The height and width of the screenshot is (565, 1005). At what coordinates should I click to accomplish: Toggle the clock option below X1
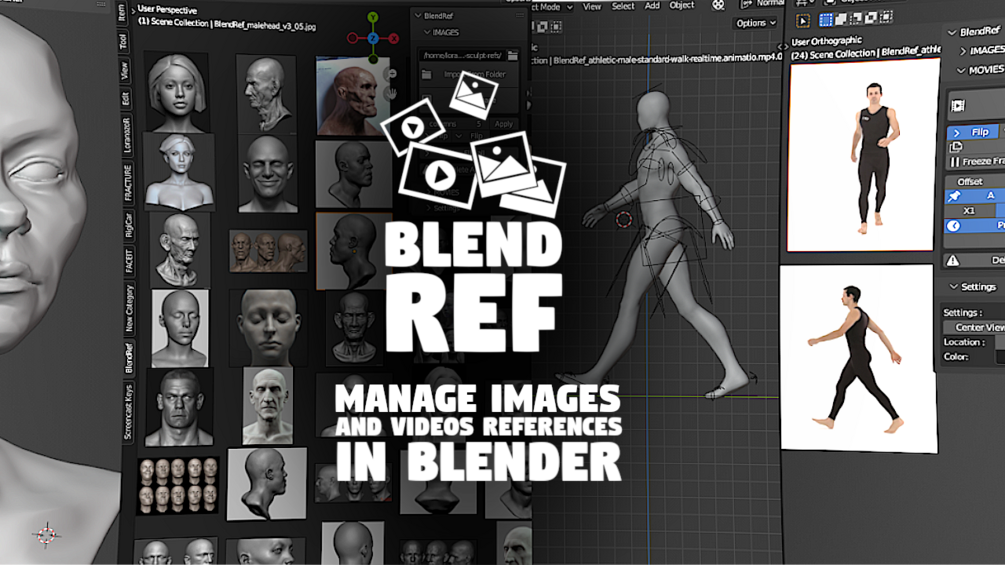tap(974, 225)
